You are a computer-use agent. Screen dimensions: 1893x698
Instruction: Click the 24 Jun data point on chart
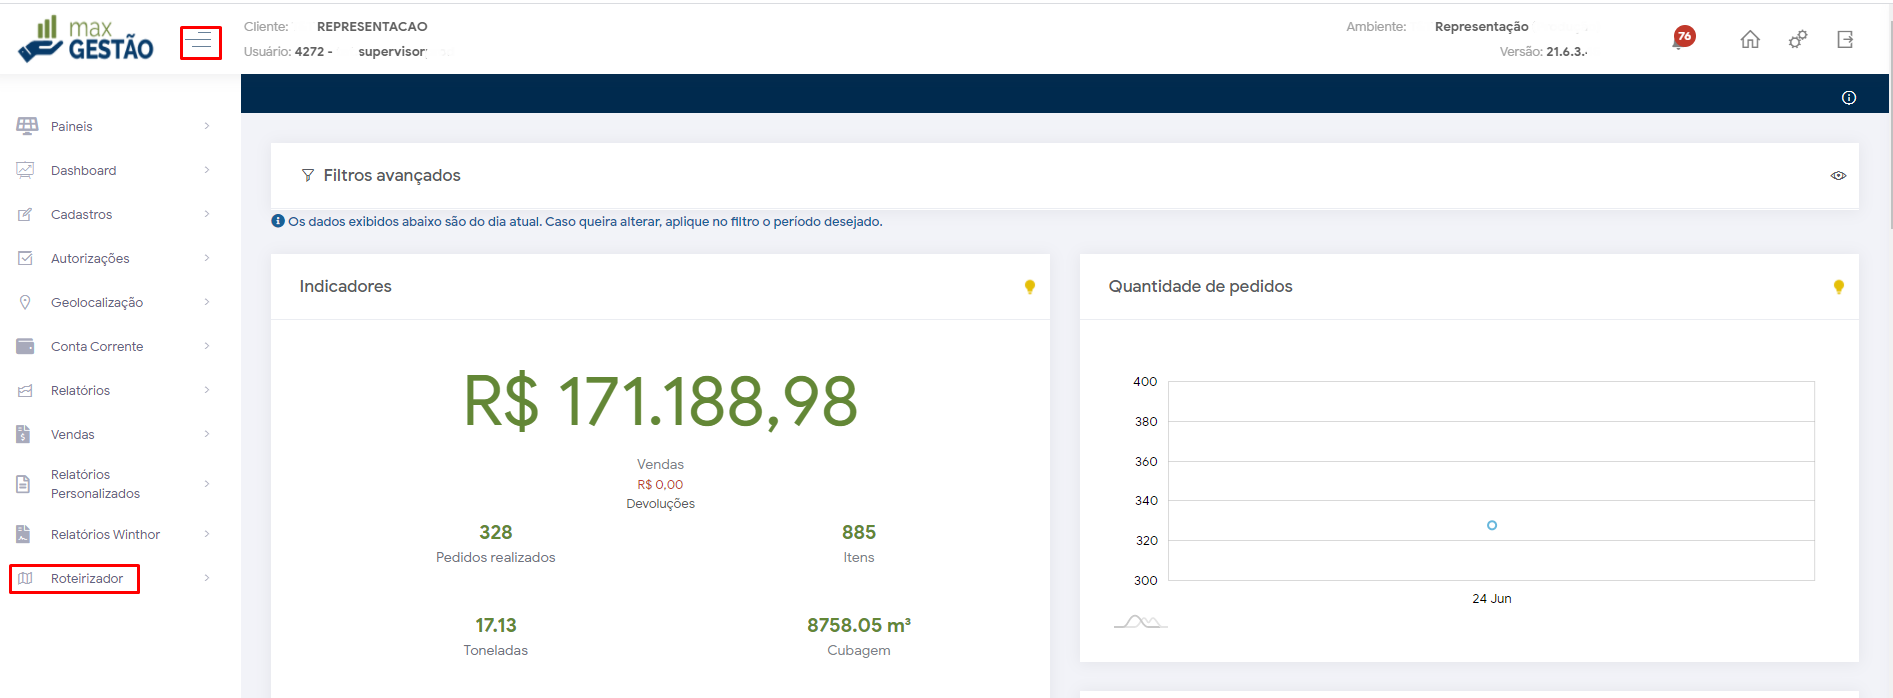coord(1491,525)
